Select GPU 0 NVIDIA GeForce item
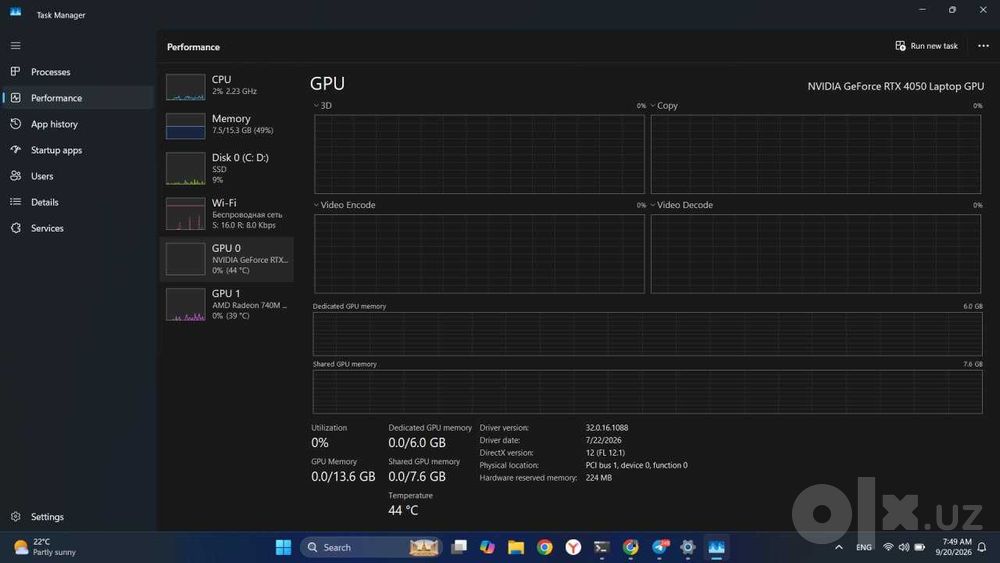The width and height of the screenshot is (1000, 563). pyautogui.click(x=226, y=259)
